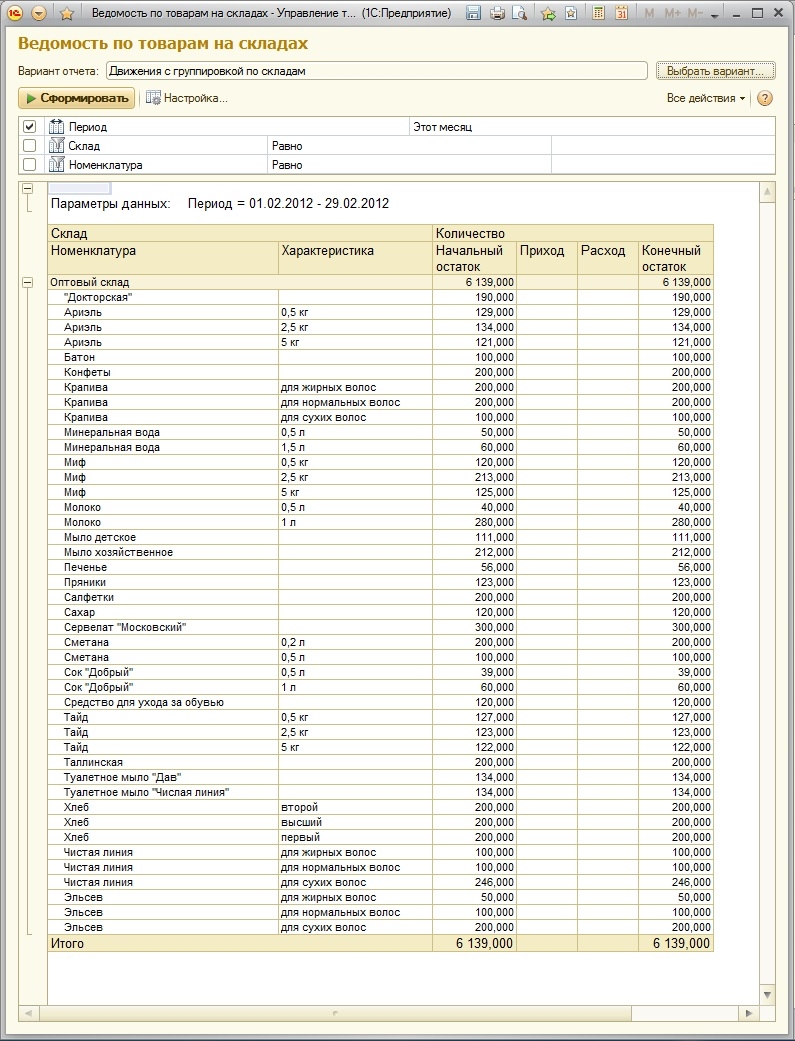Collapse the report parameters group

pos(27,189)
